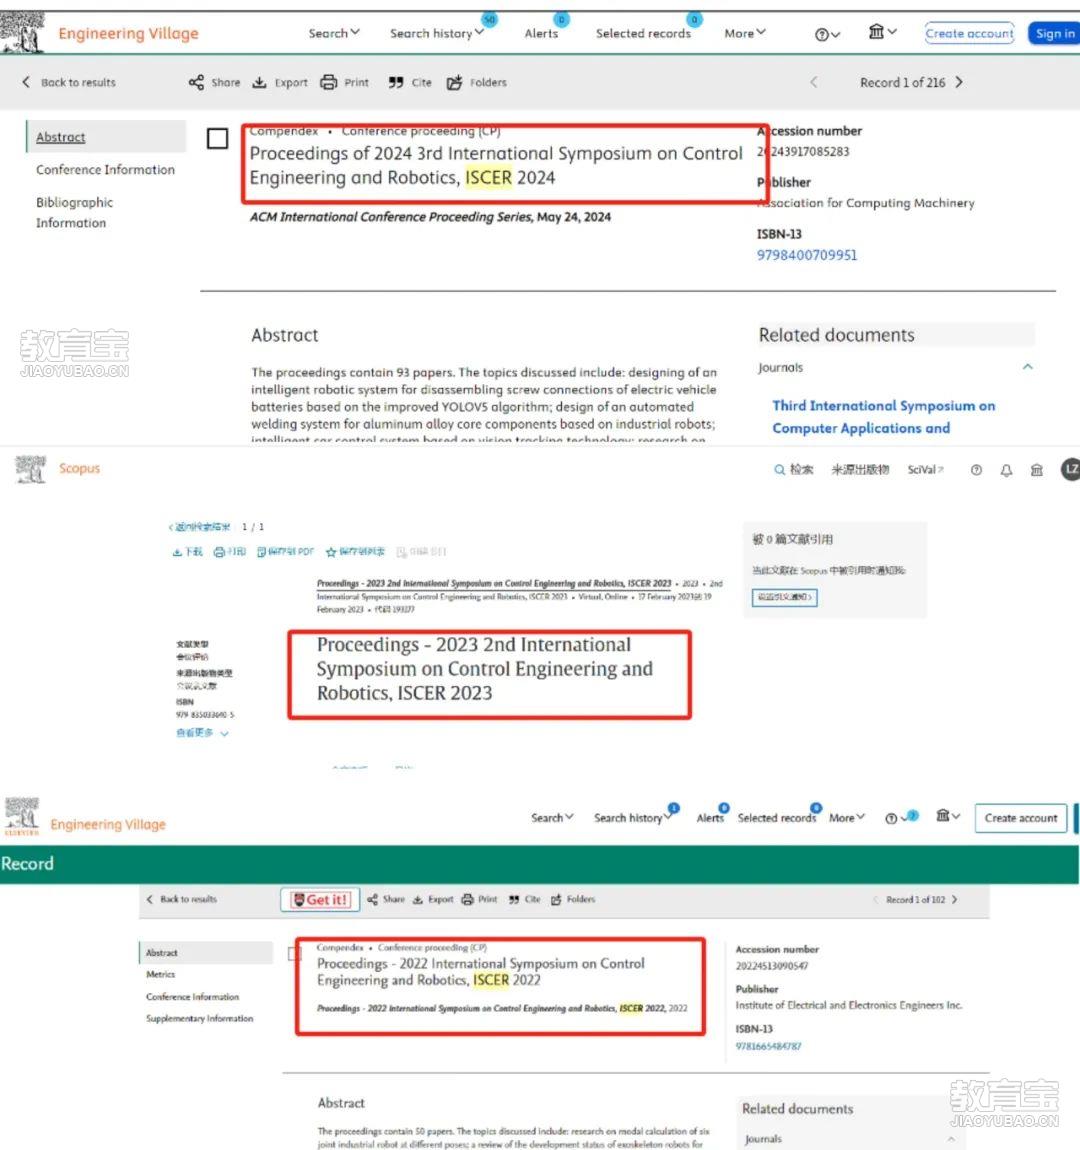Click Cite in the ISCER 2024 record toolbar
The width and height of the screenshot is (1080, 1150).
click(410, 82)
